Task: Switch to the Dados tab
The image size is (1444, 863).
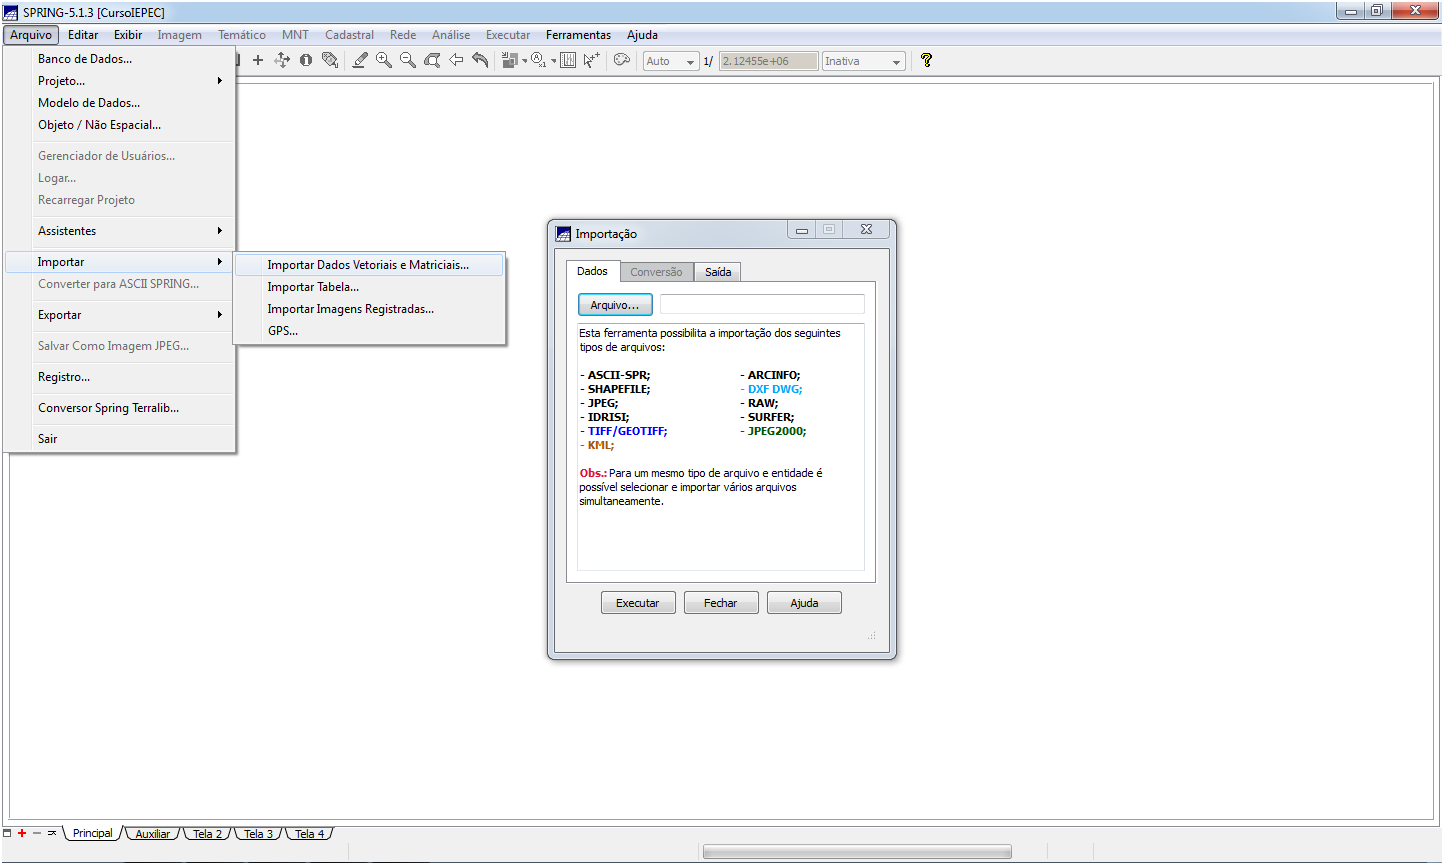Action: click(592, 271)
